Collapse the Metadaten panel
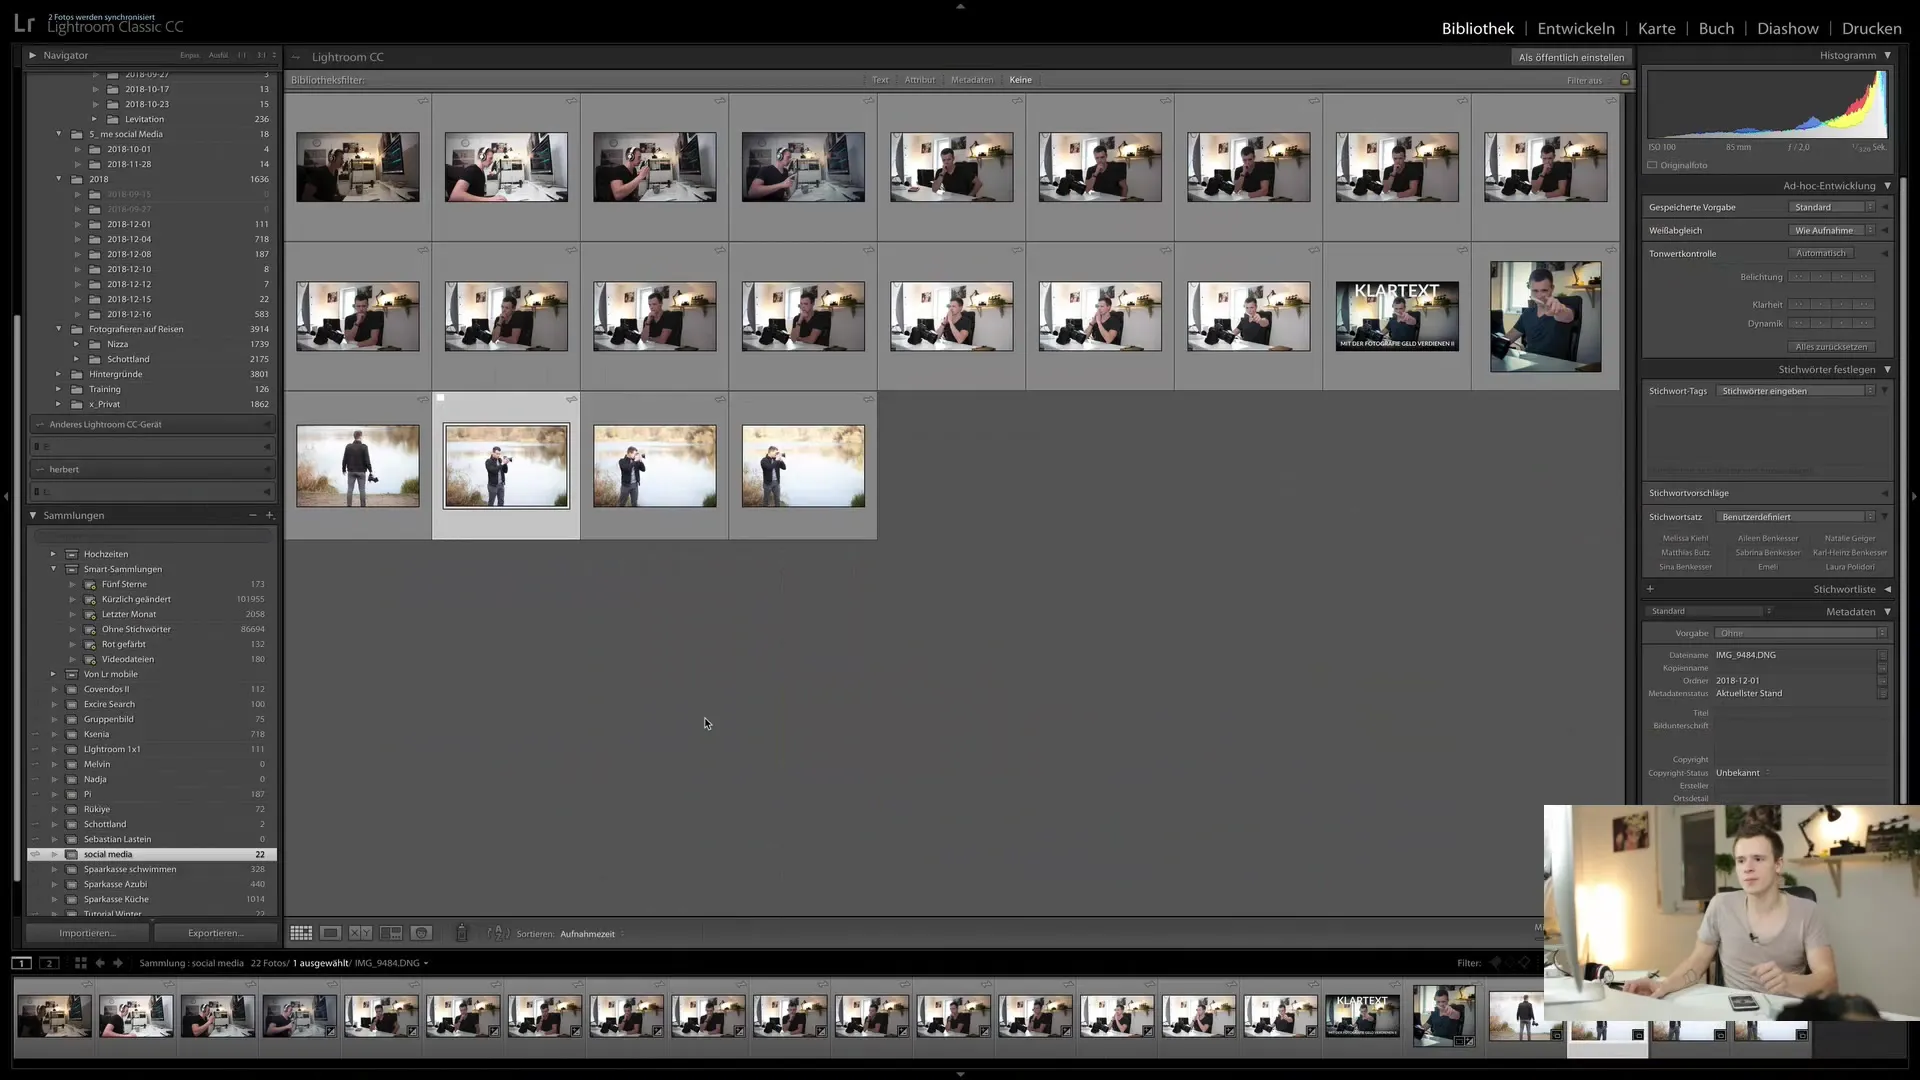Screen dimensions: 1920x1080 (1887, 612)
